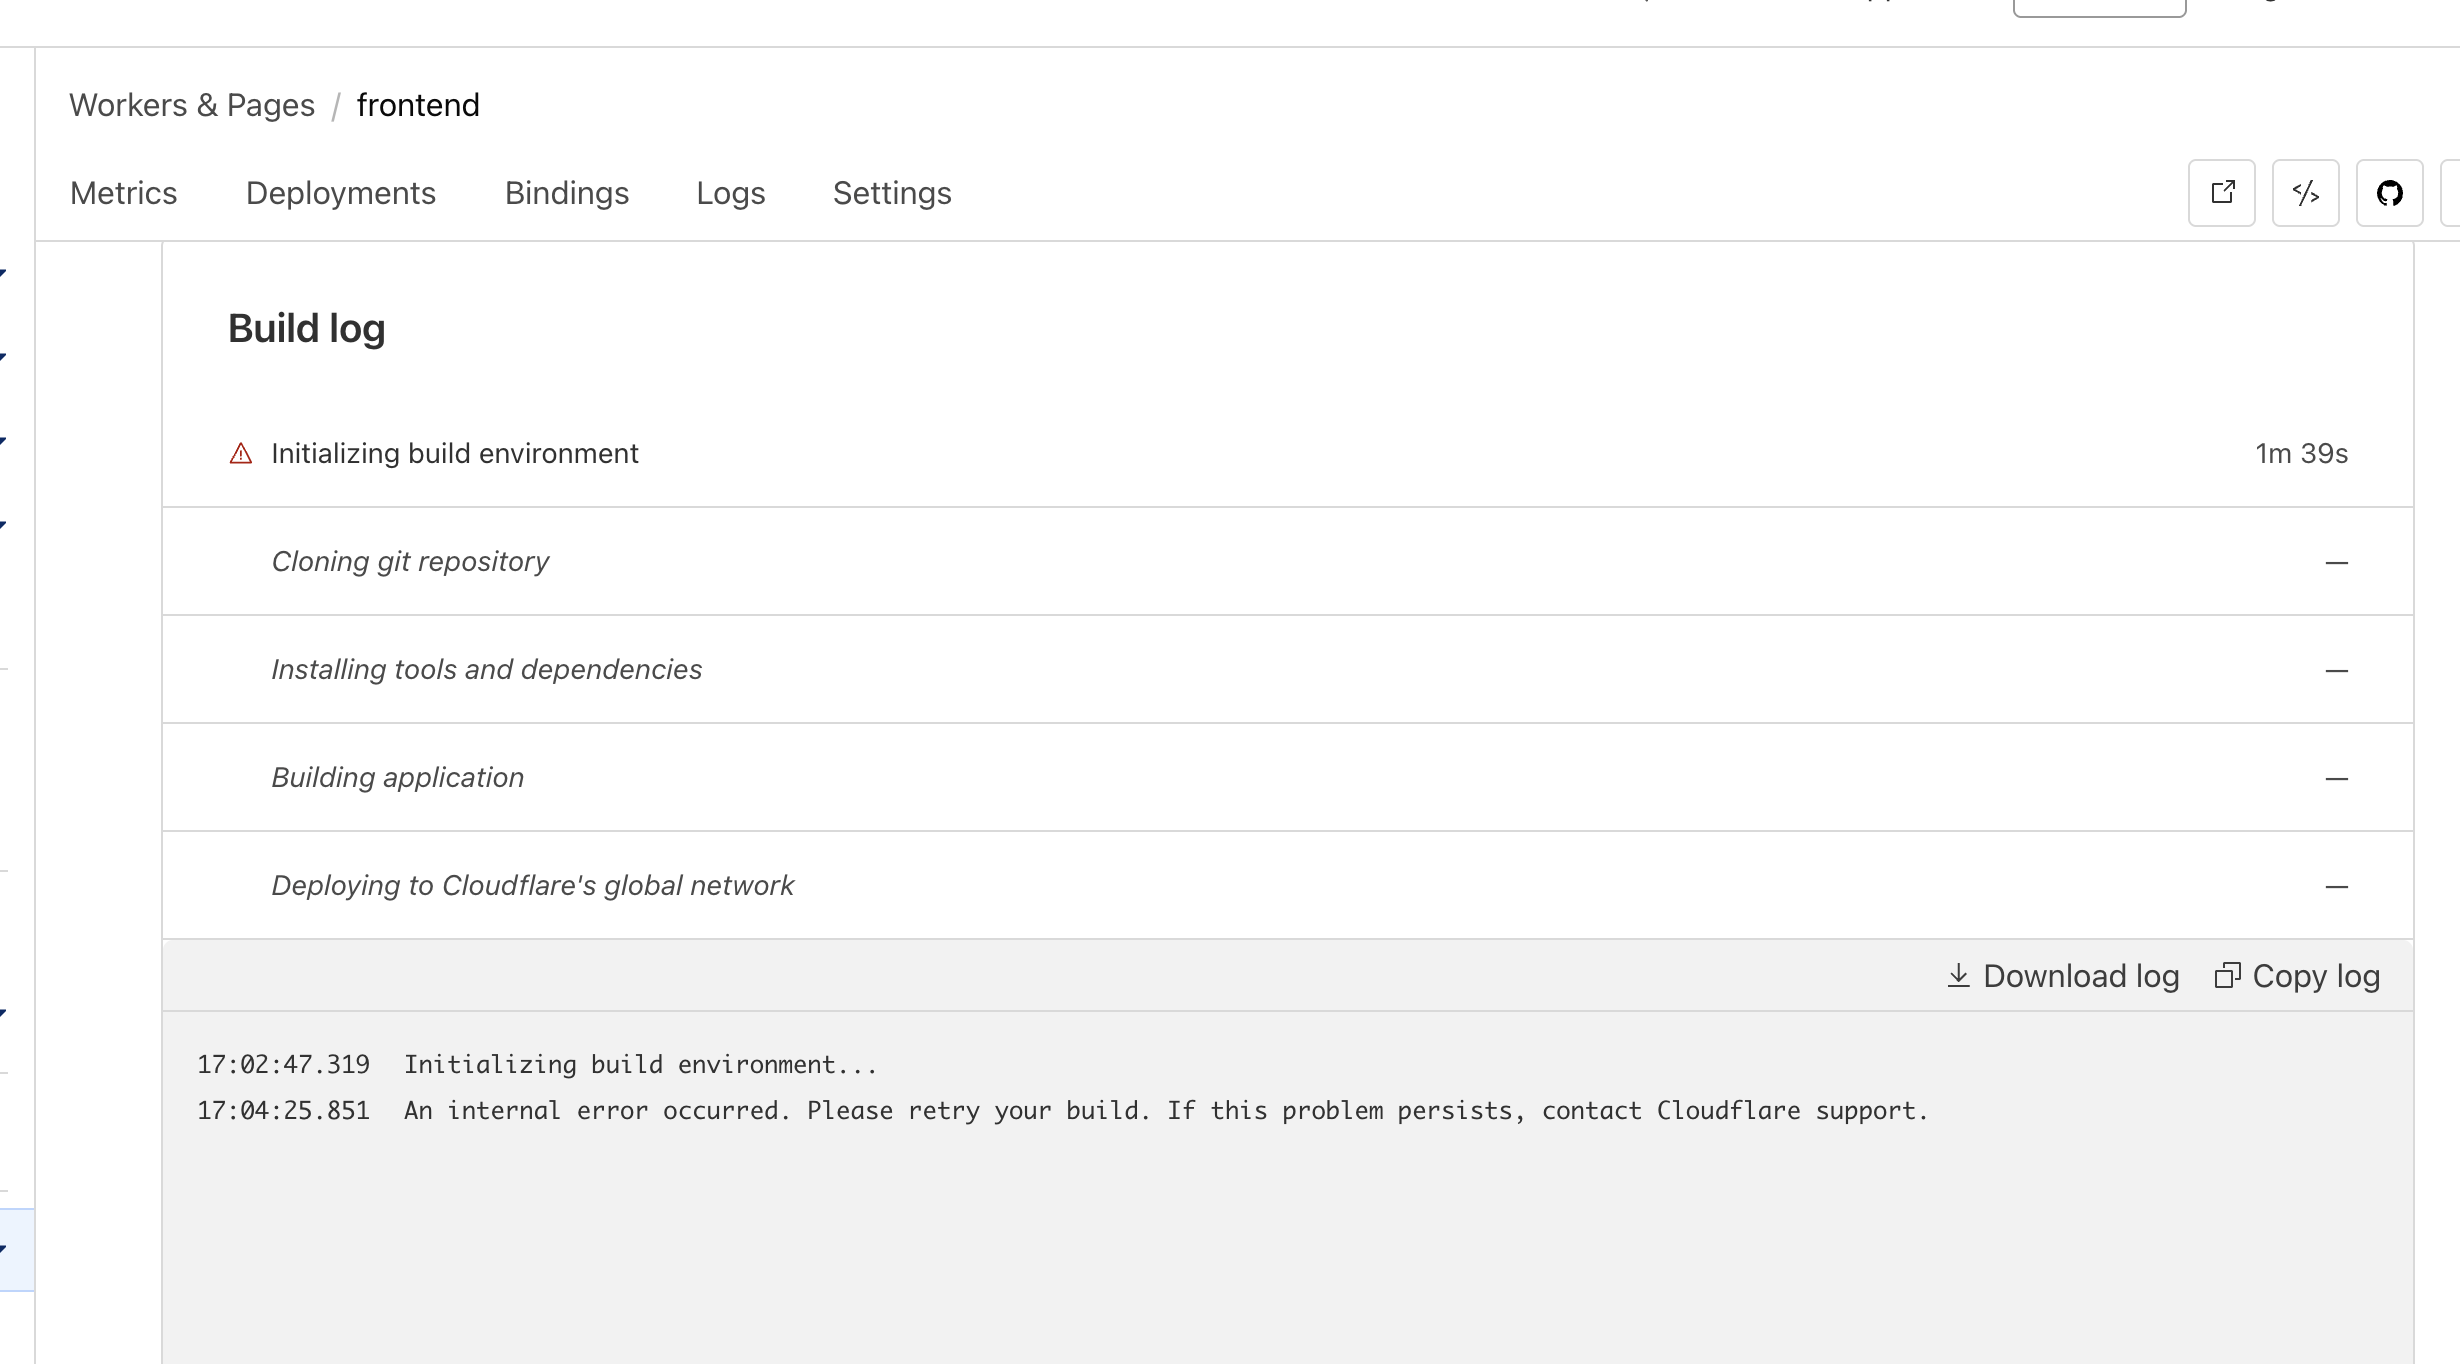Open the GitHub repository icon
This screenshot has height=1364, width=2460.
pyautogui.click(x=2389, y=193)
